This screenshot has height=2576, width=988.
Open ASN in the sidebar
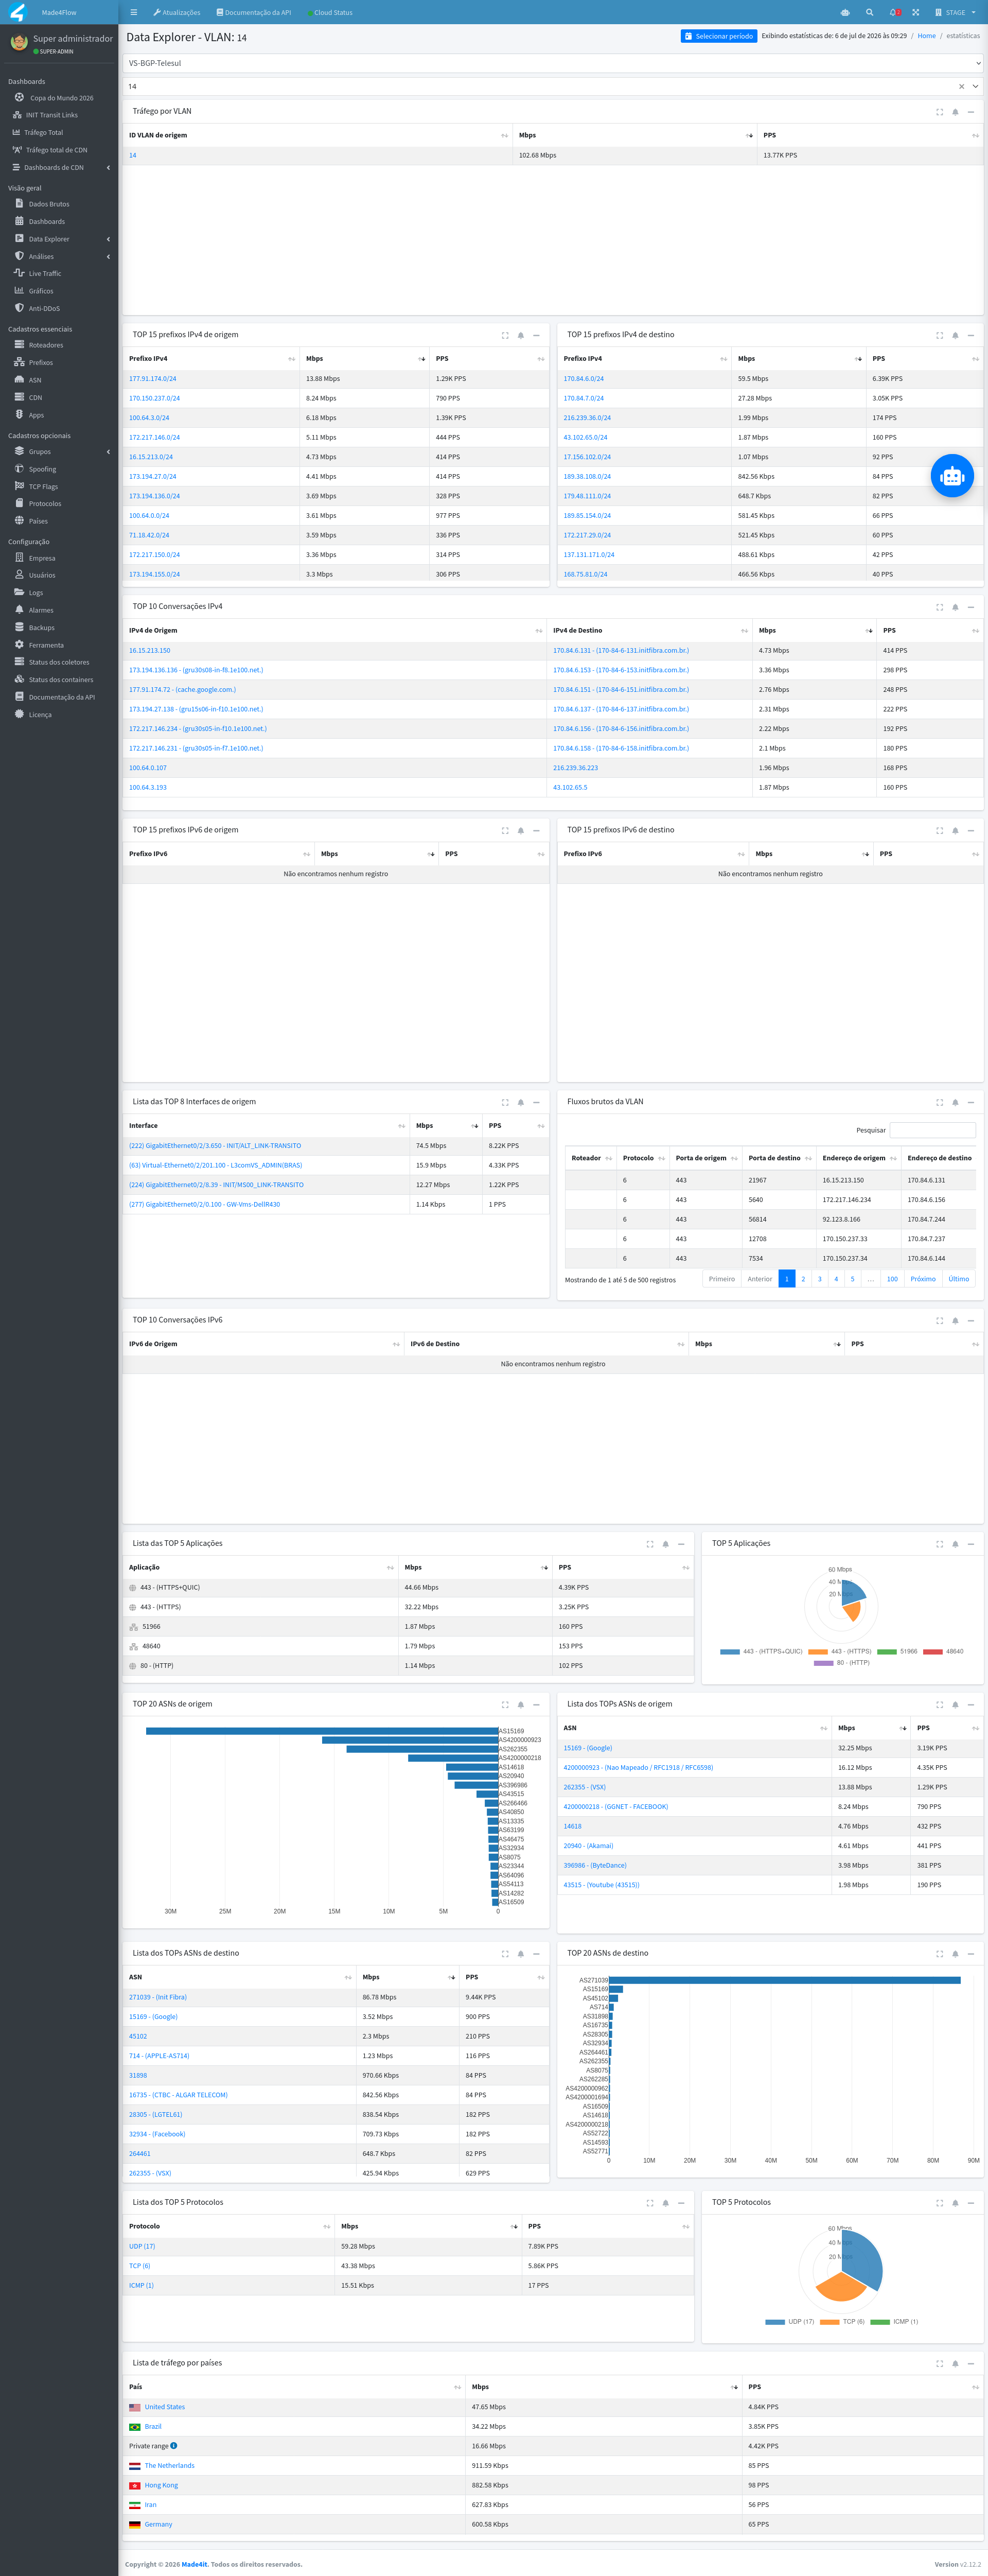(x=34, y=380)
